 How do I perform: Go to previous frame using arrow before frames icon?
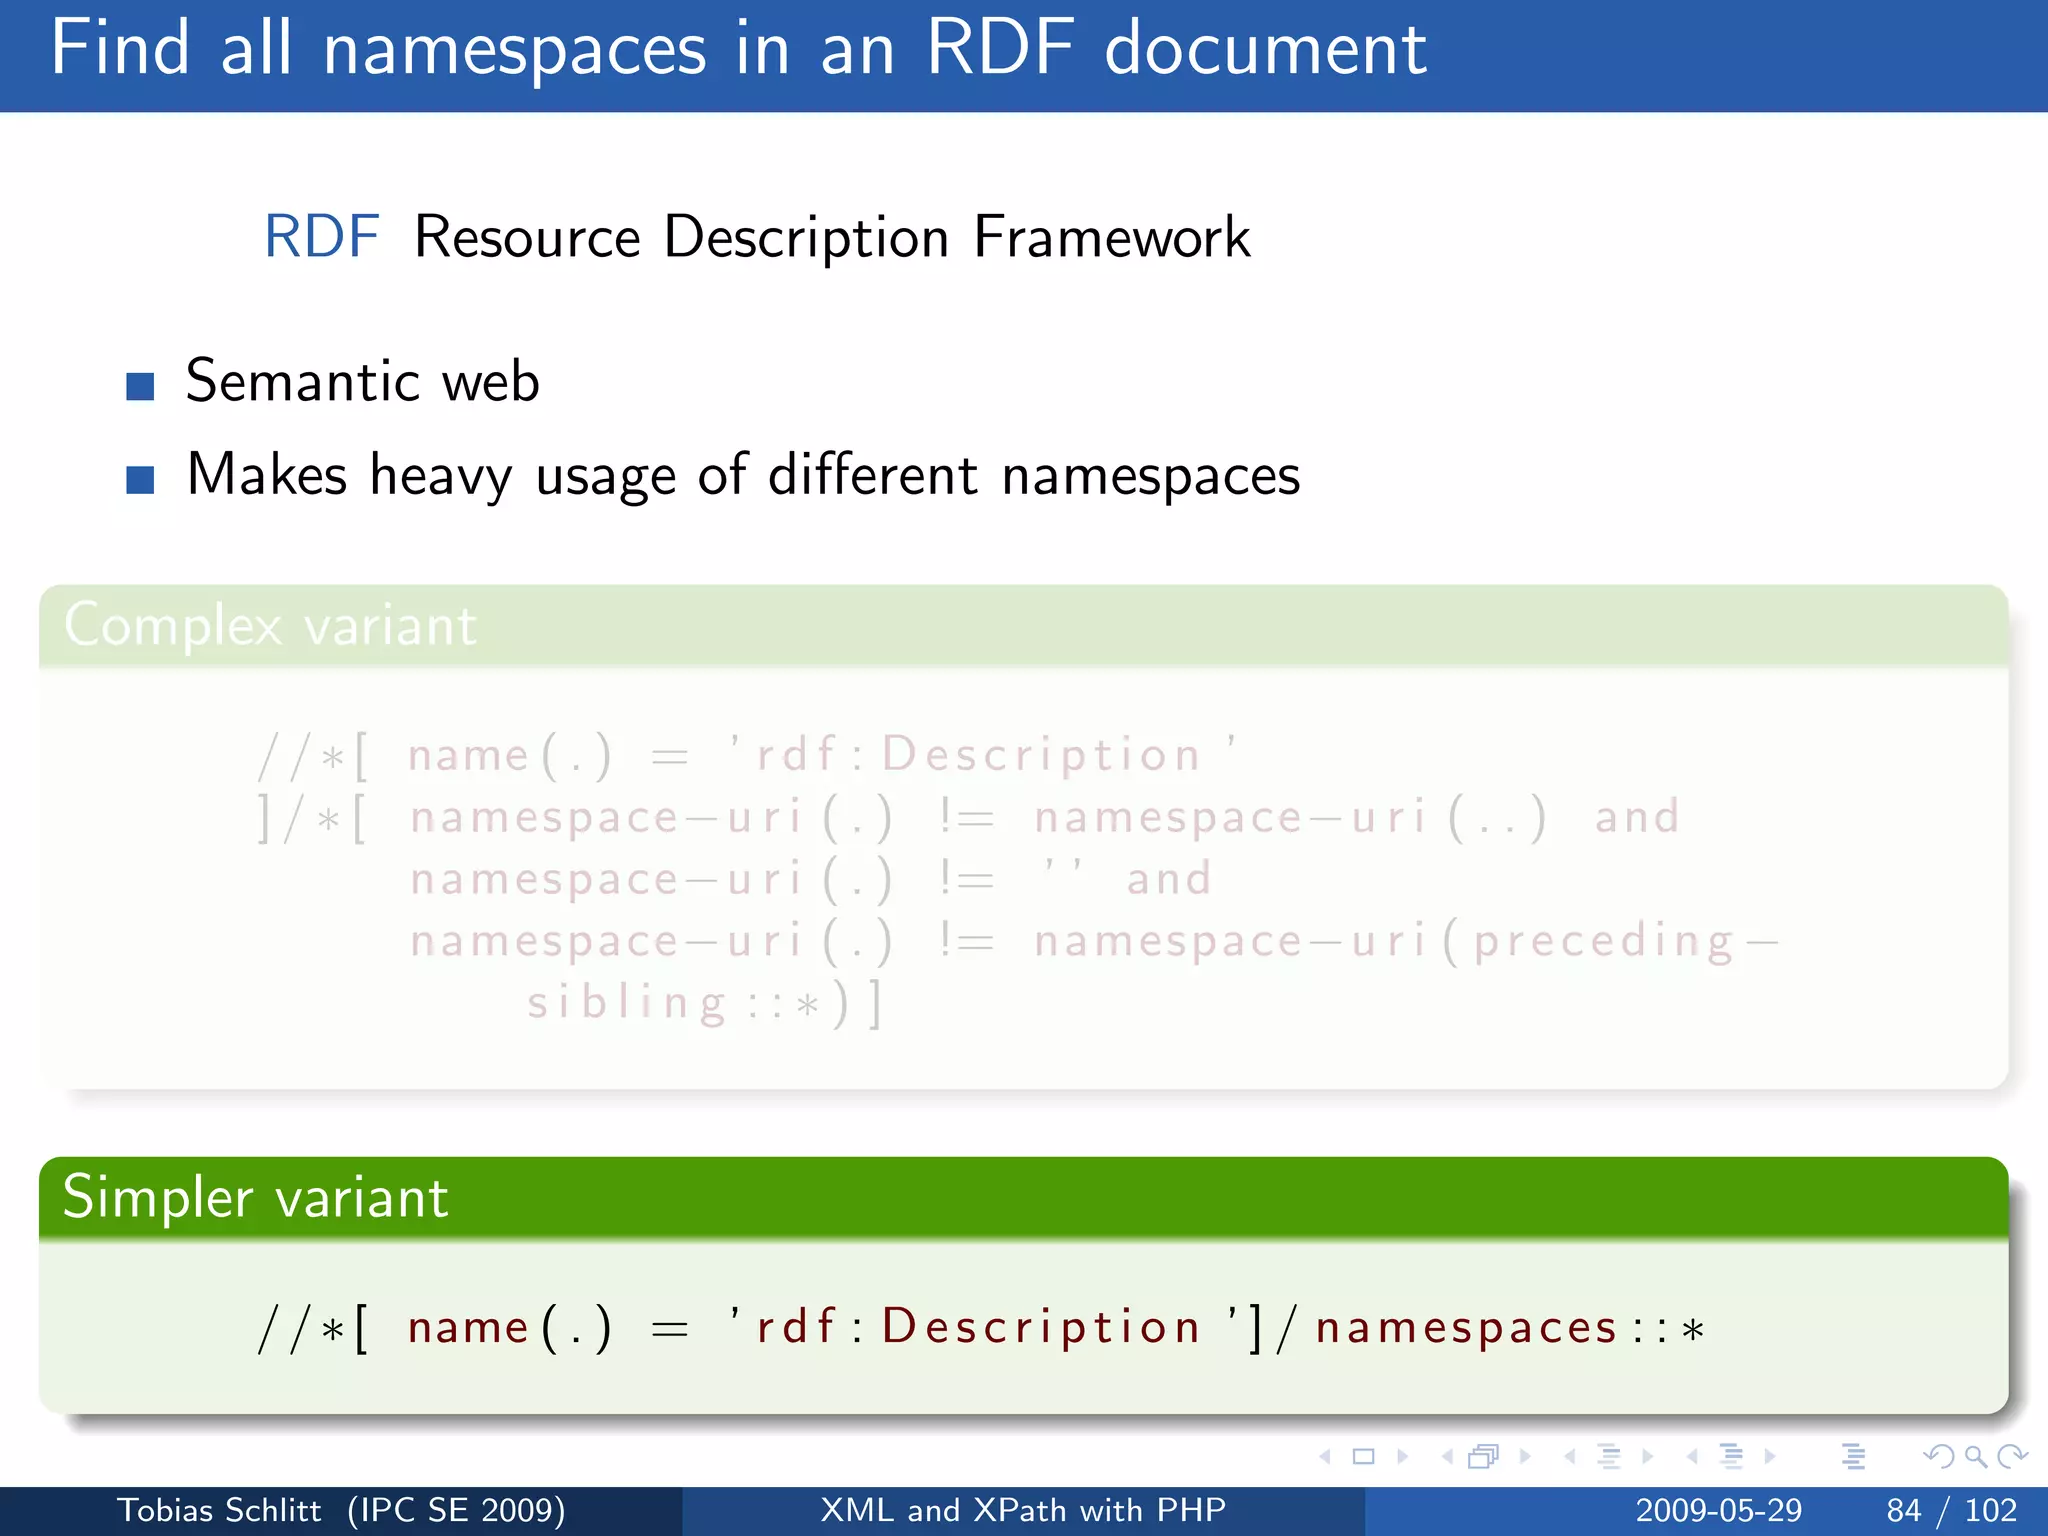1446,1457
